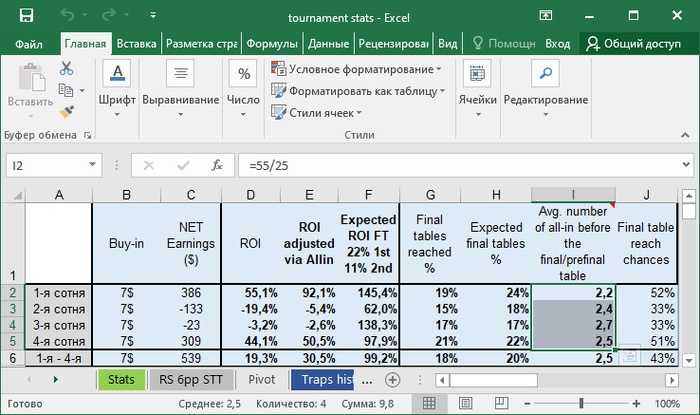
Task: Open Буфер обмена dialog launcher
Action: pyautogui.click(x=88, y=135)
